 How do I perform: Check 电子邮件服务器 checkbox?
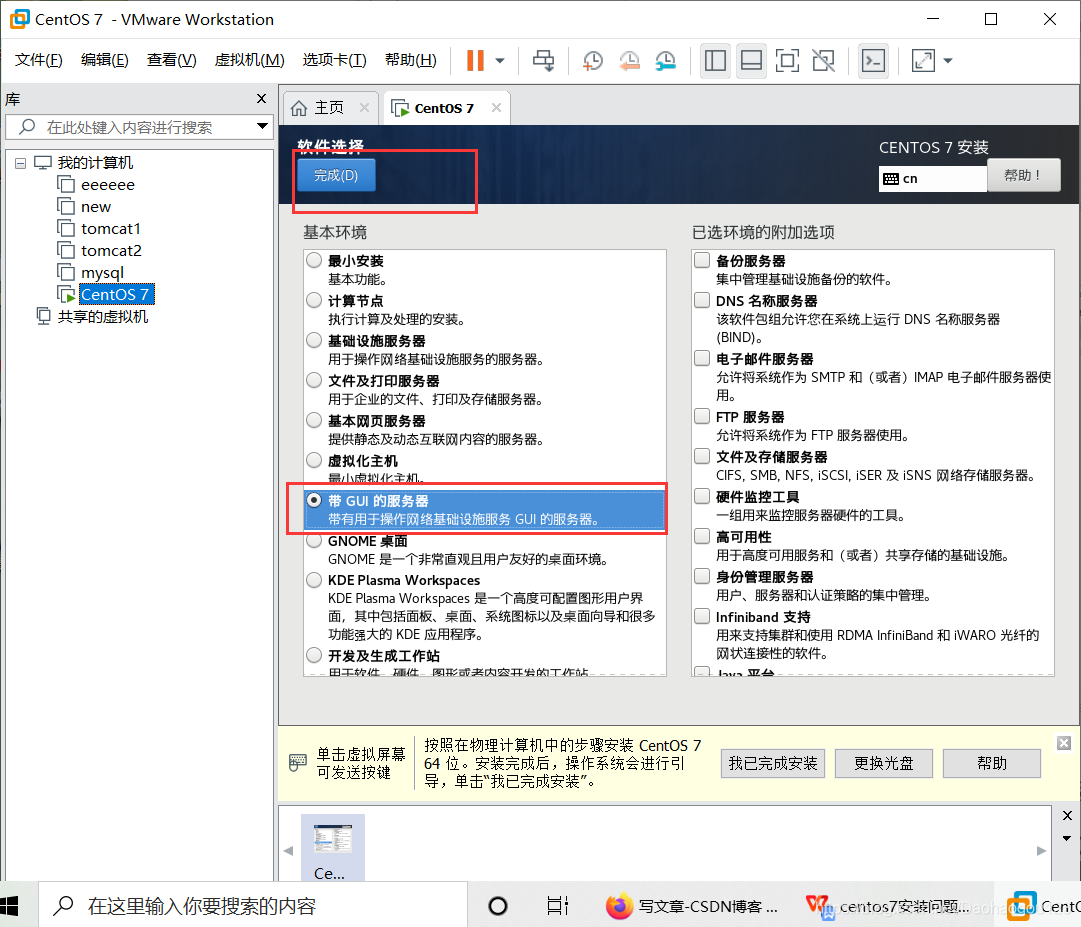tap(703, 358)
